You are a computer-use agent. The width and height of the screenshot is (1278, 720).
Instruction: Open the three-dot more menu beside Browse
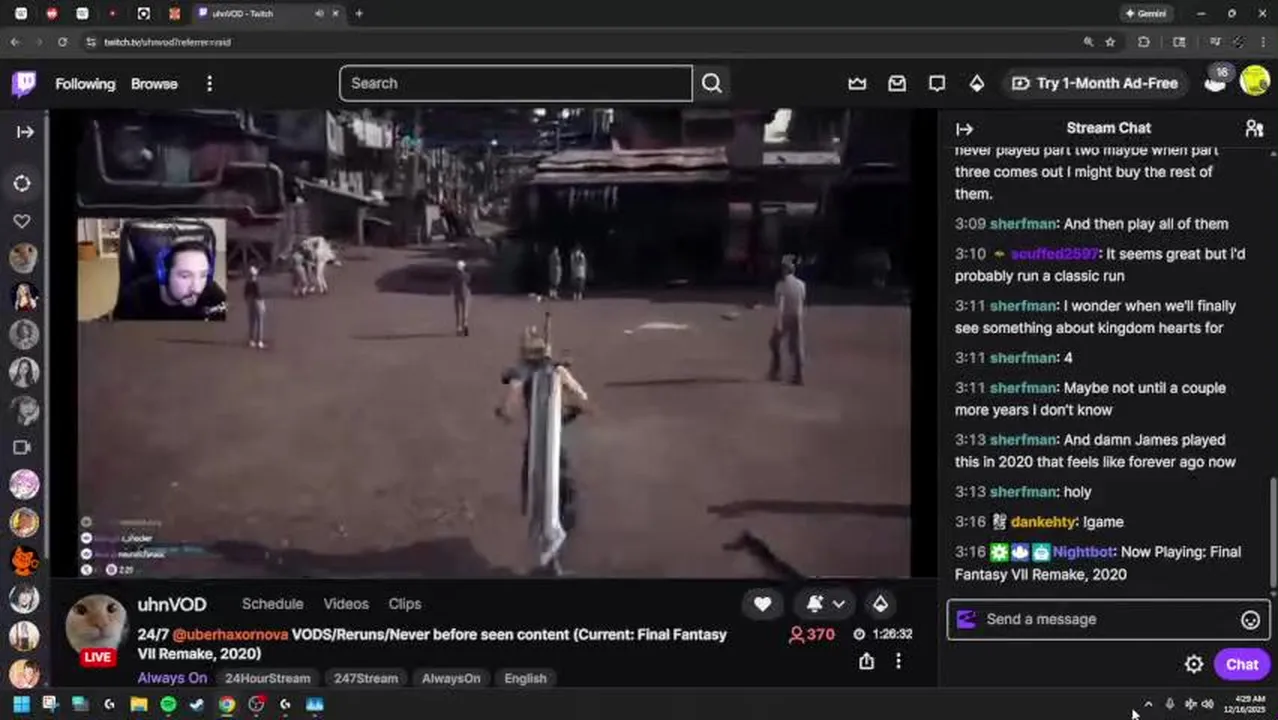[209, 84]
